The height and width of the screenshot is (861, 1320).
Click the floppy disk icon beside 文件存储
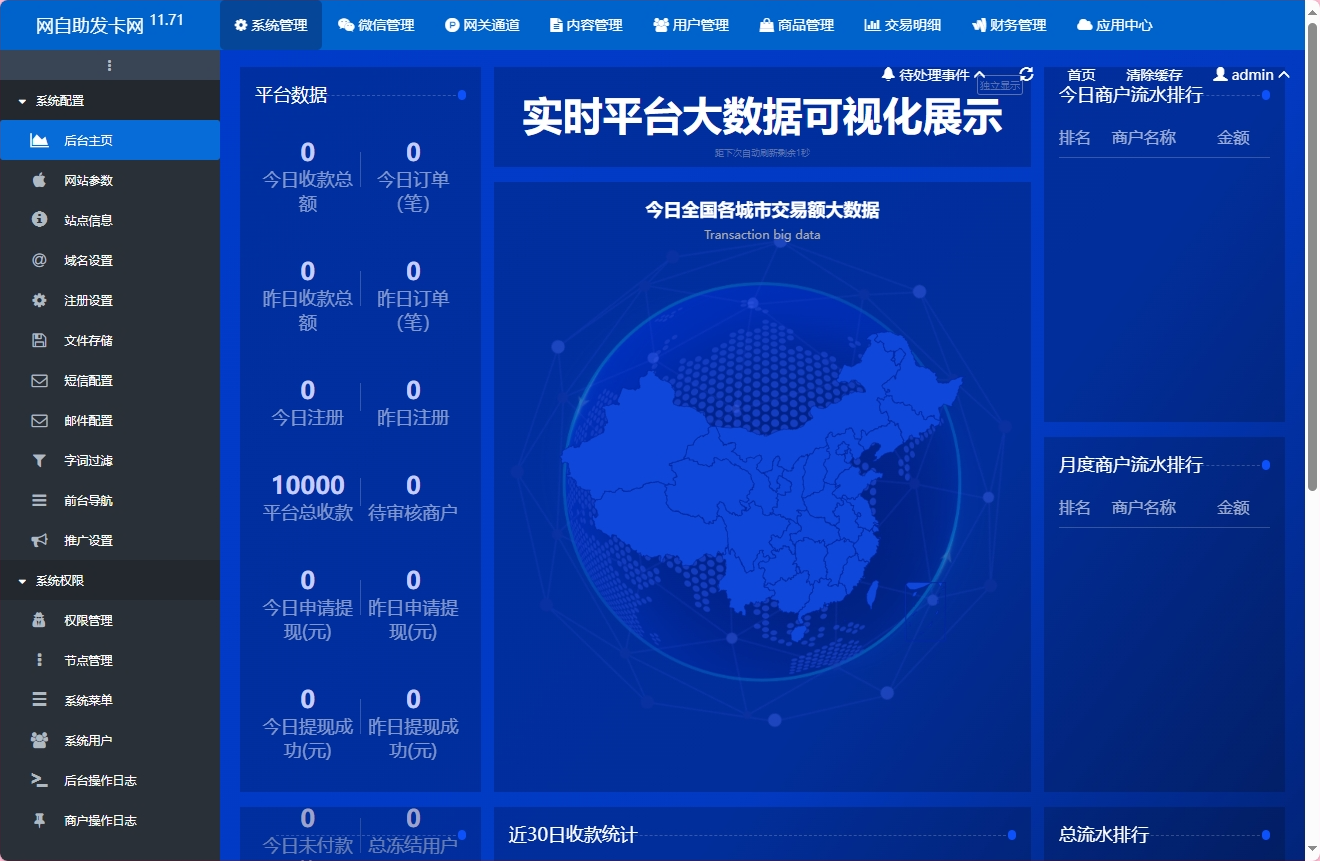click(x=39, y=340)
